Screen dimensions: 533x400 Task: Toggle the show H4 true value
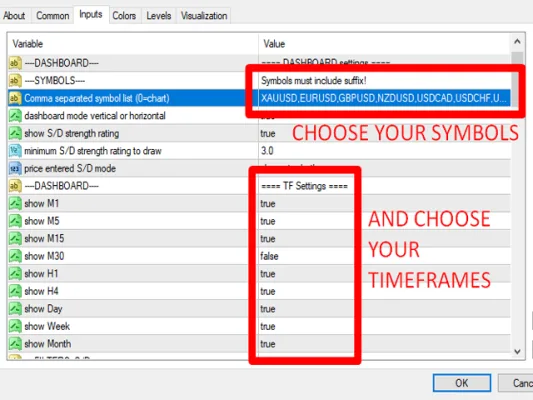(x=268, y=291)
